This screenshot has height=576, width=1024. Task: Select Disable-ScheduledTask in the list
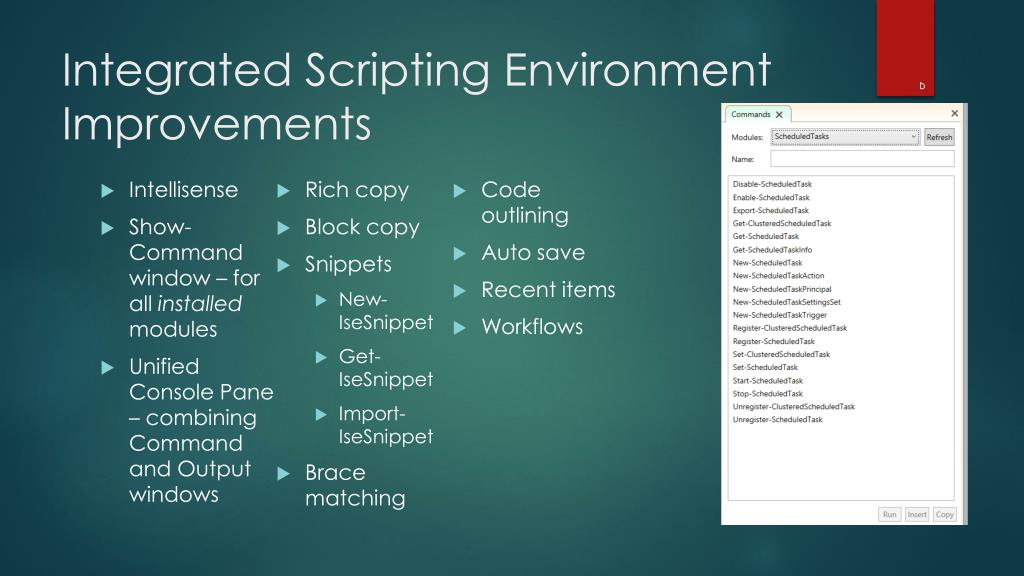(772, 184)
